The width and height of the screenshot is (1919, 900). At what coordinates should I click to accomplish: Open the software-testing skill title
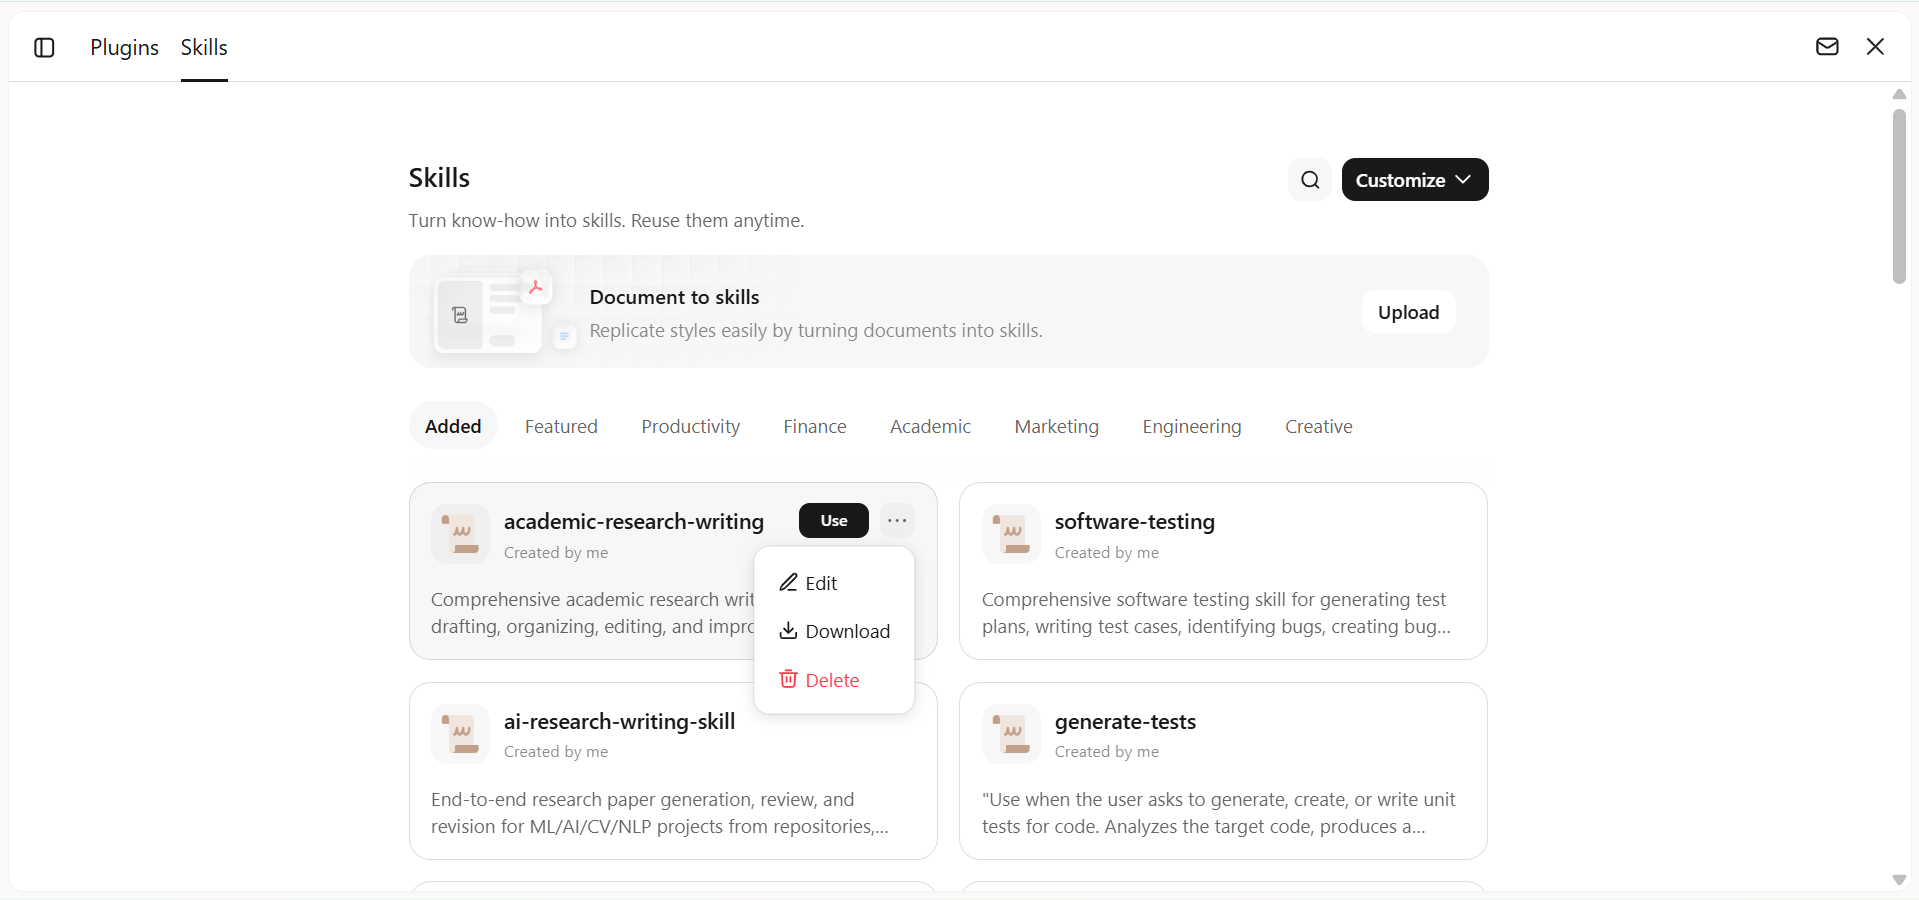point(1135,521)
